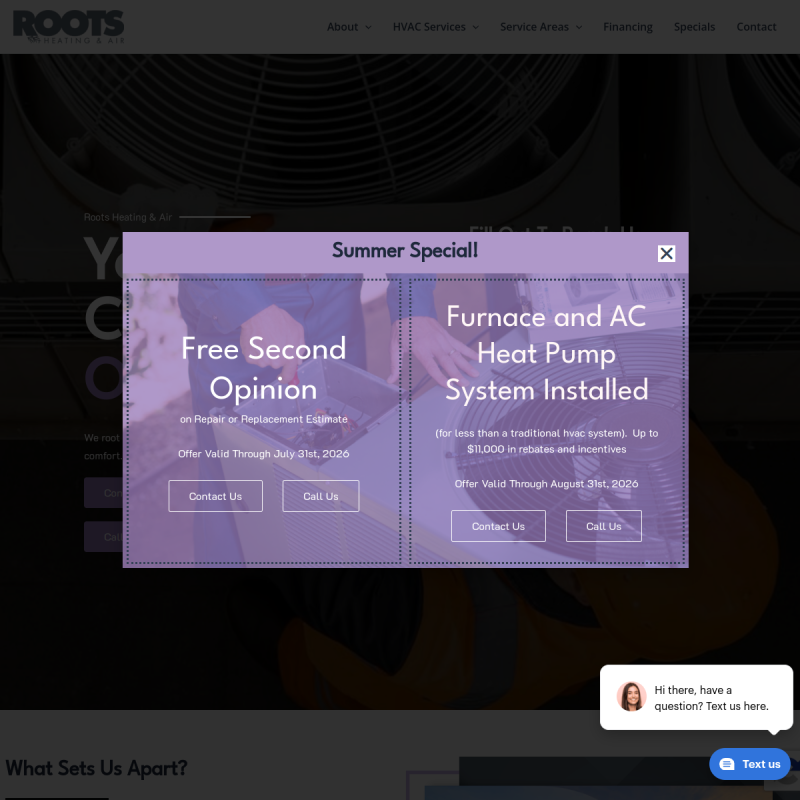The image size is (800, 800).
Task: Click Contact Us under Free Second Opinion
Action: coord(215,496)
